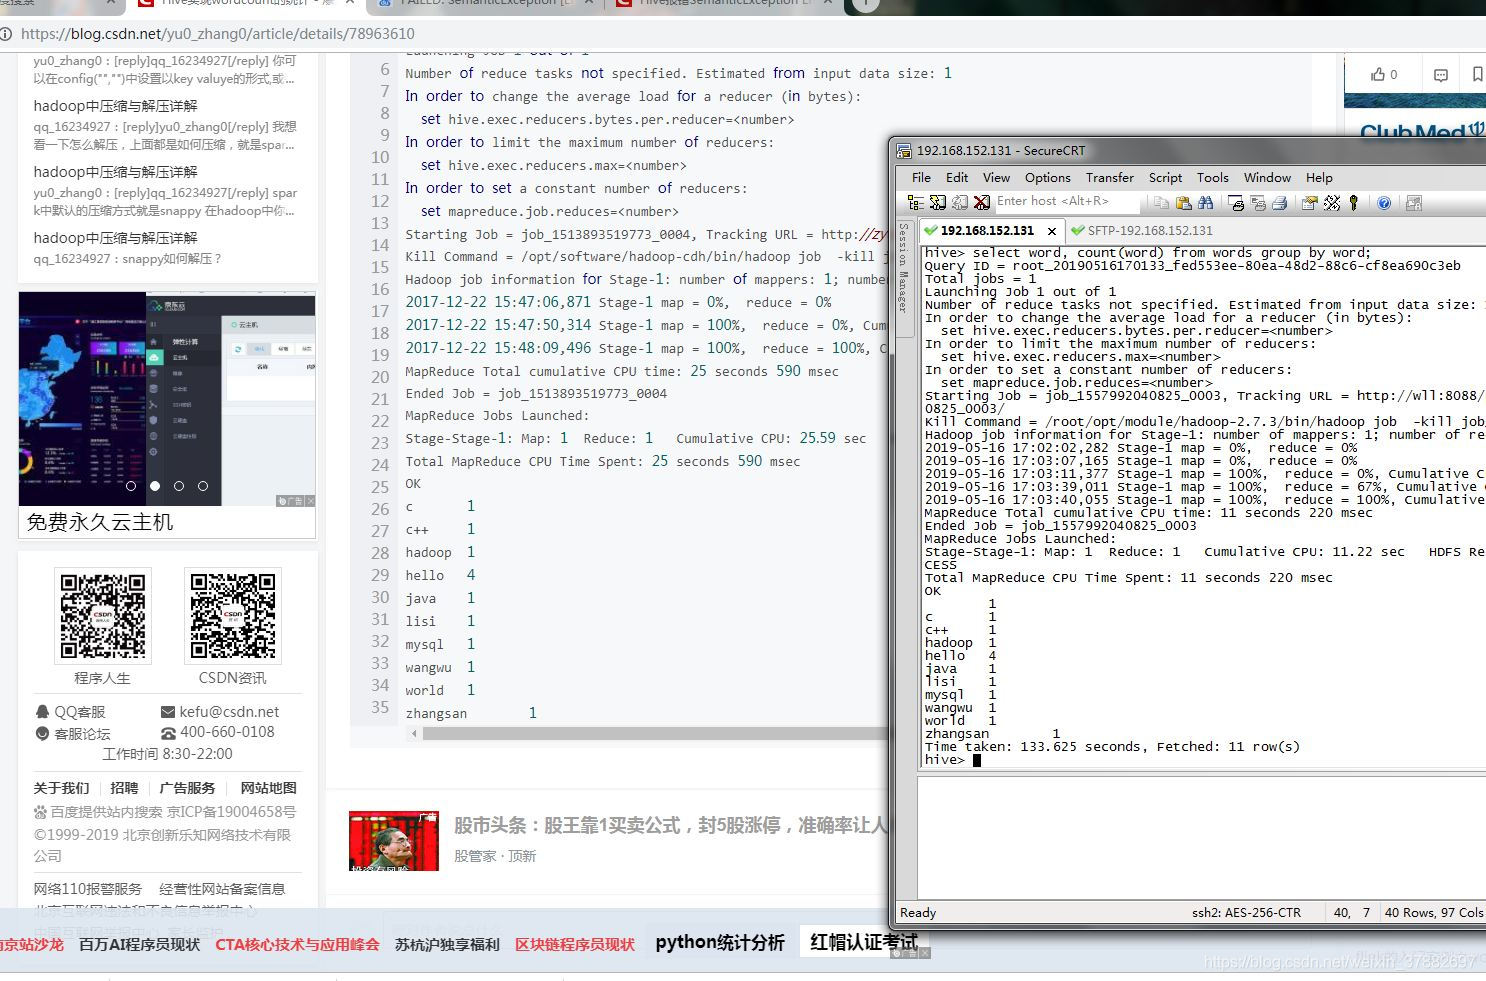Viewport: 1486px width, 981px height.
Task: Select the first carousel dot on cloud ad
Action: point(131,486)
